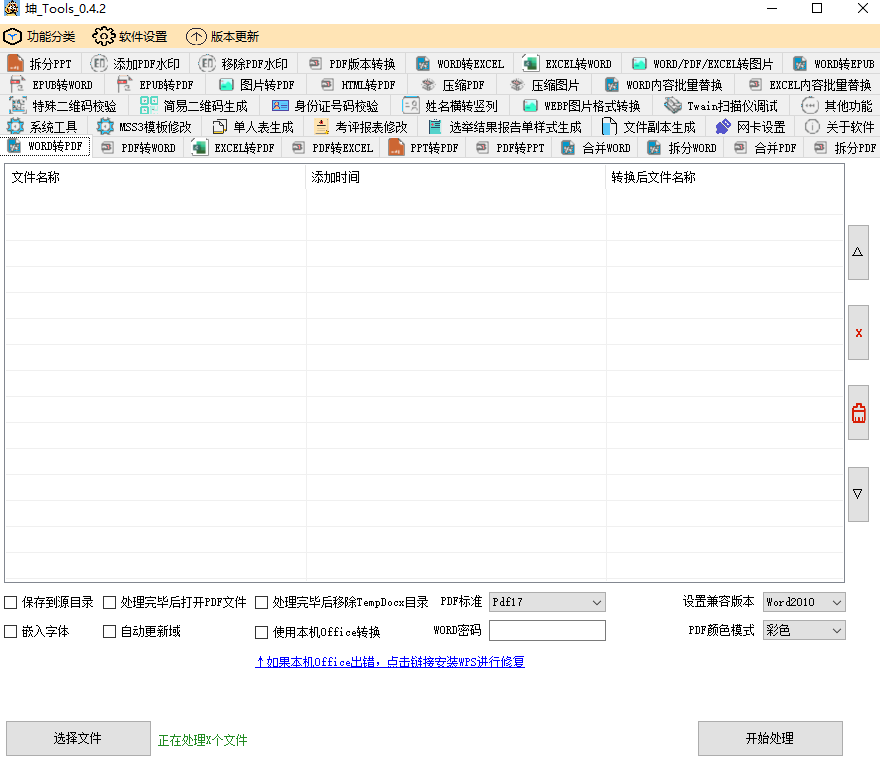
Task: Open the 压缩图片 tool
Action: pos(545,85)
